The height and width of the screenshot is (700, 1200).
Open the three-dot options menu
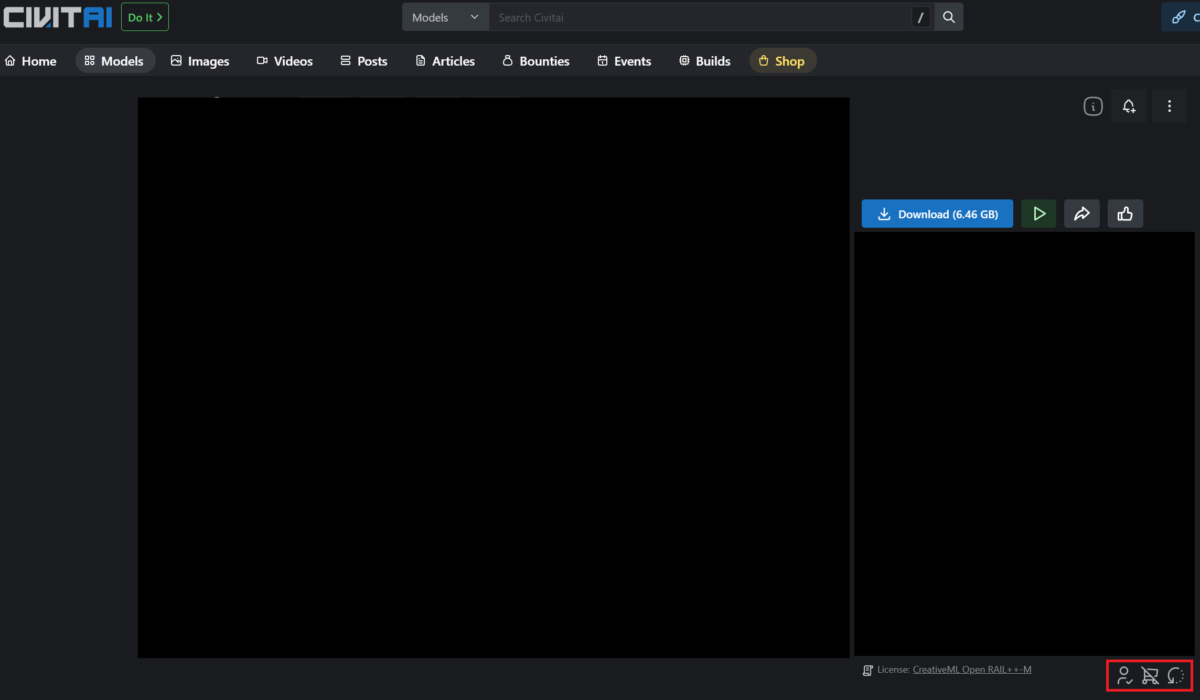point(1169,106)
